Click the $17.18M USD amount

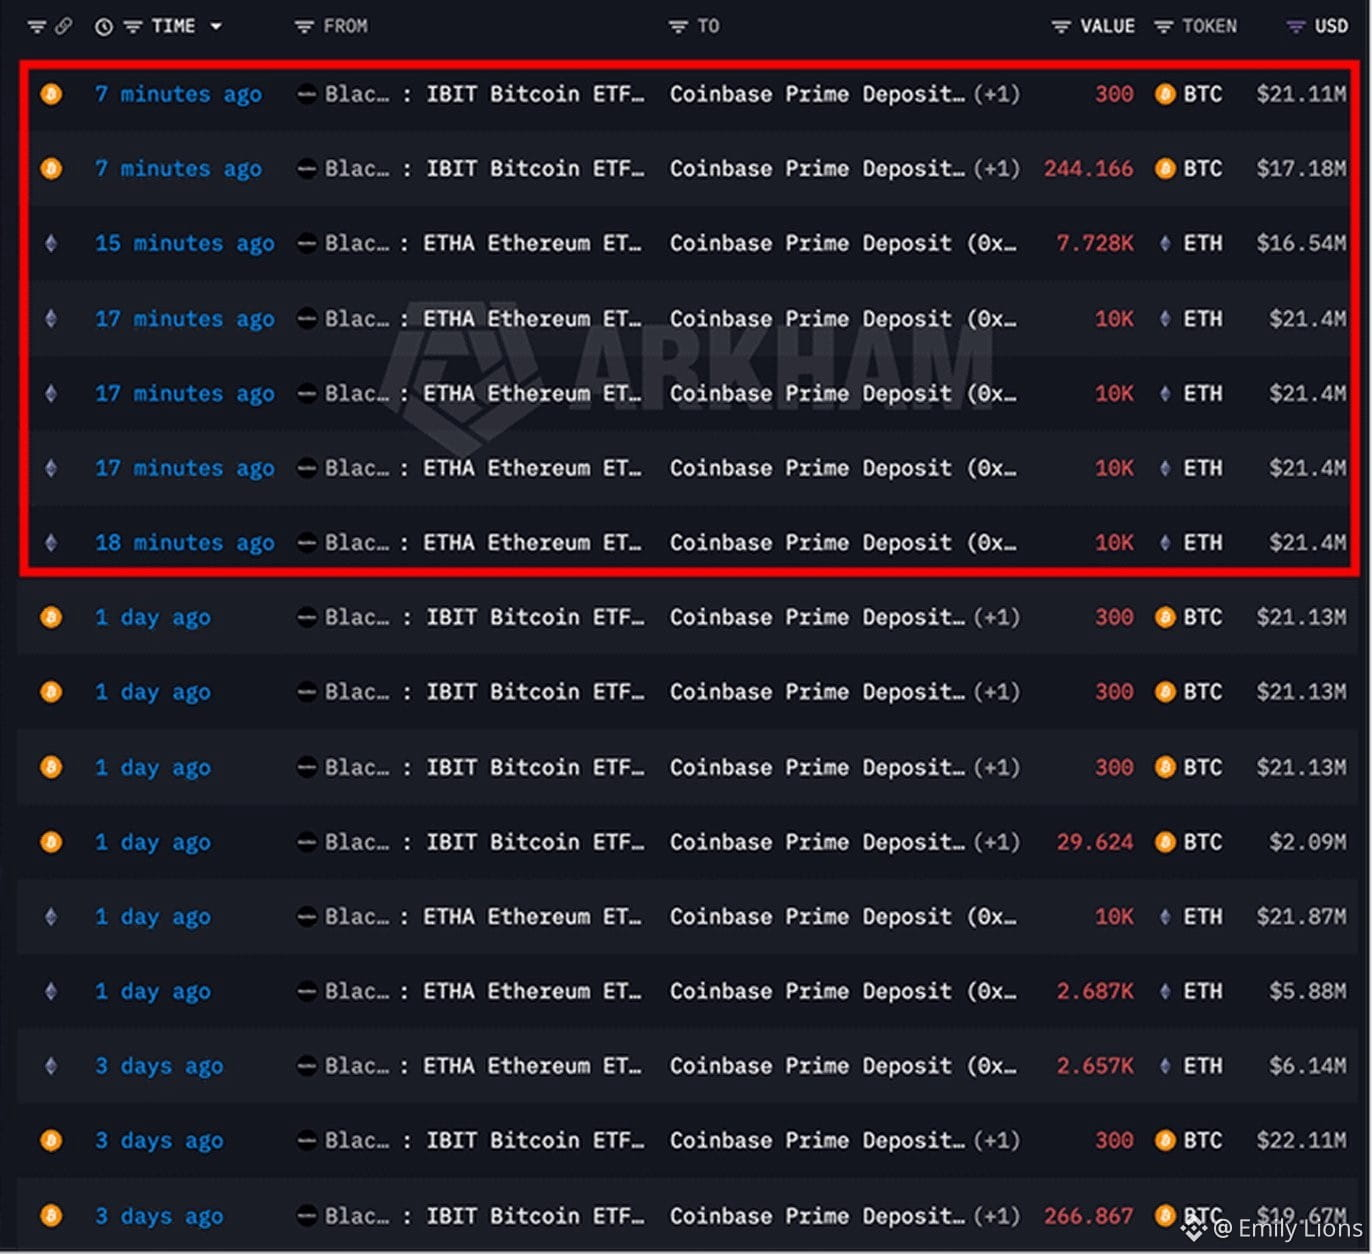1301,168
